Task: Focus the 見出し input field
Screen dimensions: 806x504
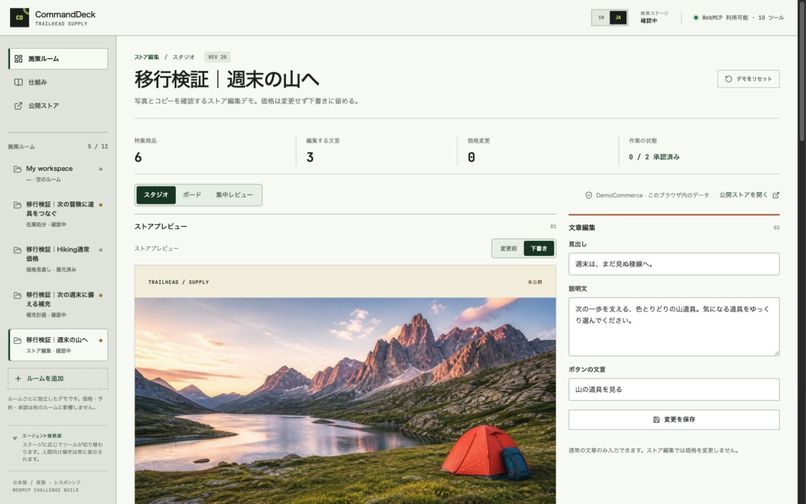Action: [674, 264]
